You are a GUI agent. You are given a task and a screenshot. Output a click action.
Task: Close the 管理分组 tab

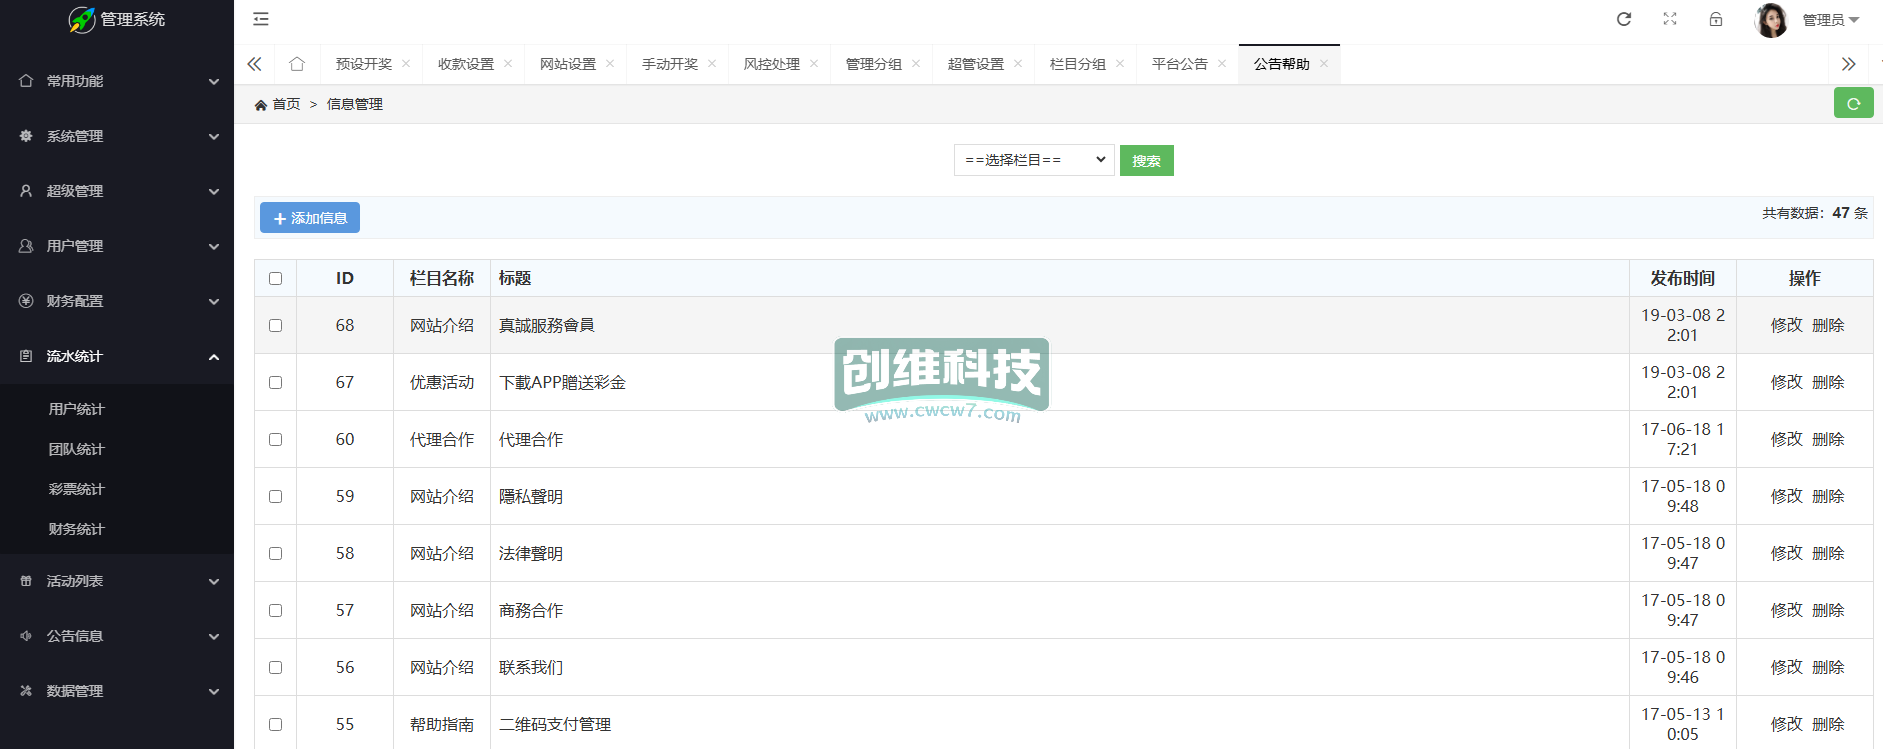coord(916,64)
